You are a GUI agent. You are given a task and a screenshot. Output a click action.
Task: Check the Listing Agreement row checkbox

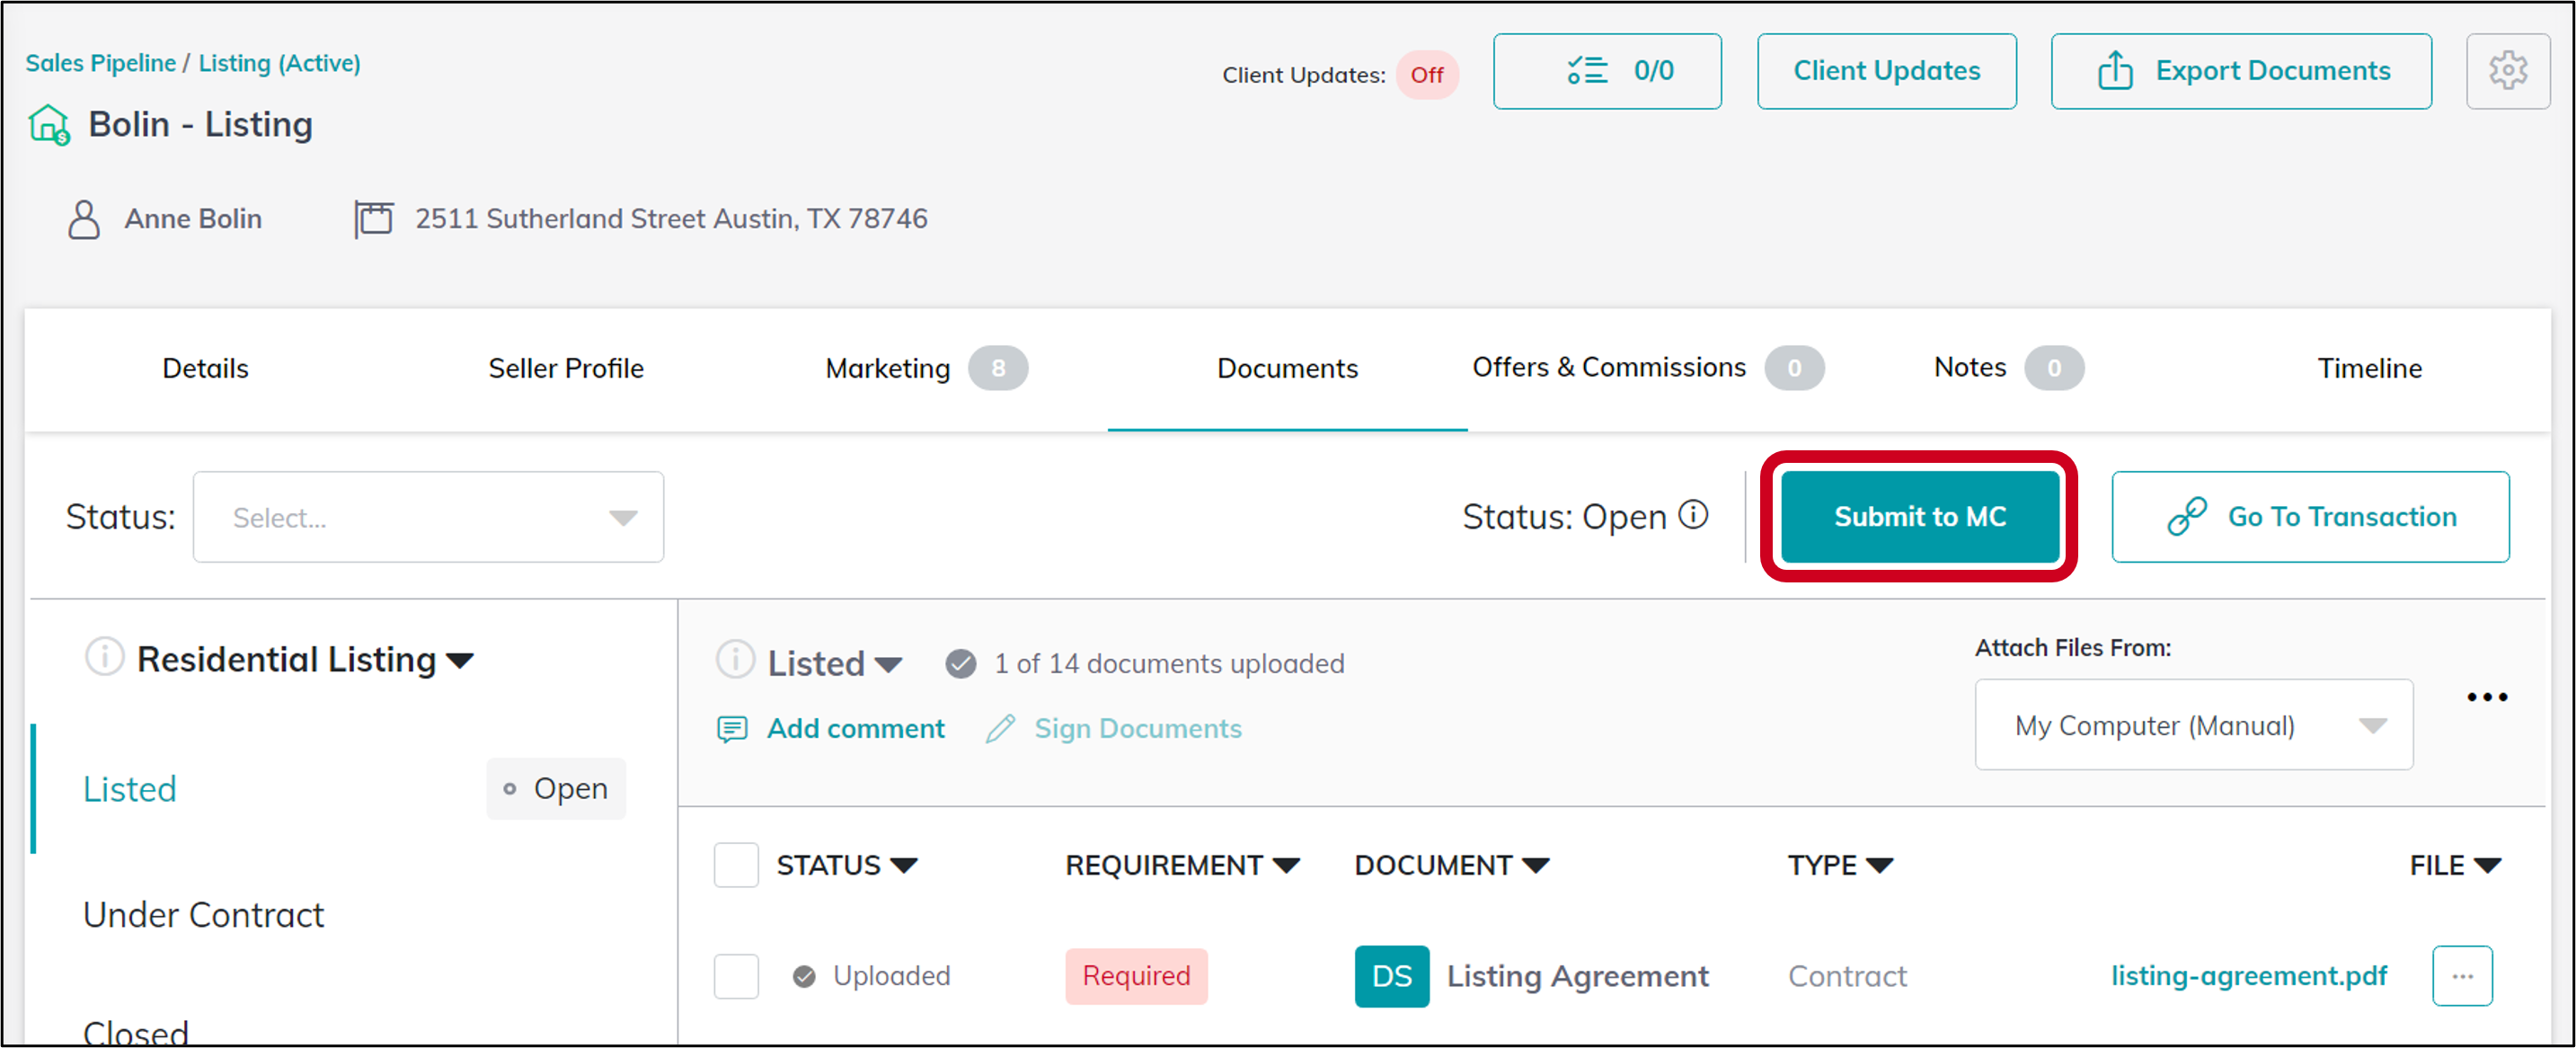[x=736, y=976]
